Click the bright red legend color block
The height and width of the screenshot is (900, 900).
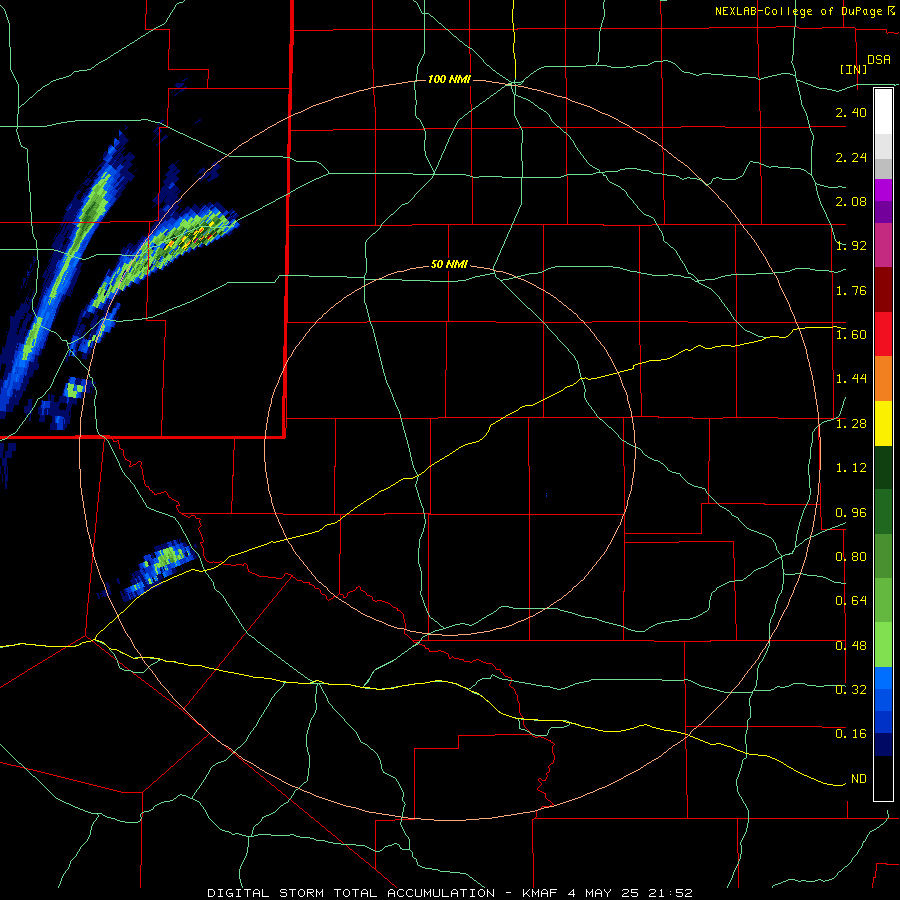click(x=883, y=334)
